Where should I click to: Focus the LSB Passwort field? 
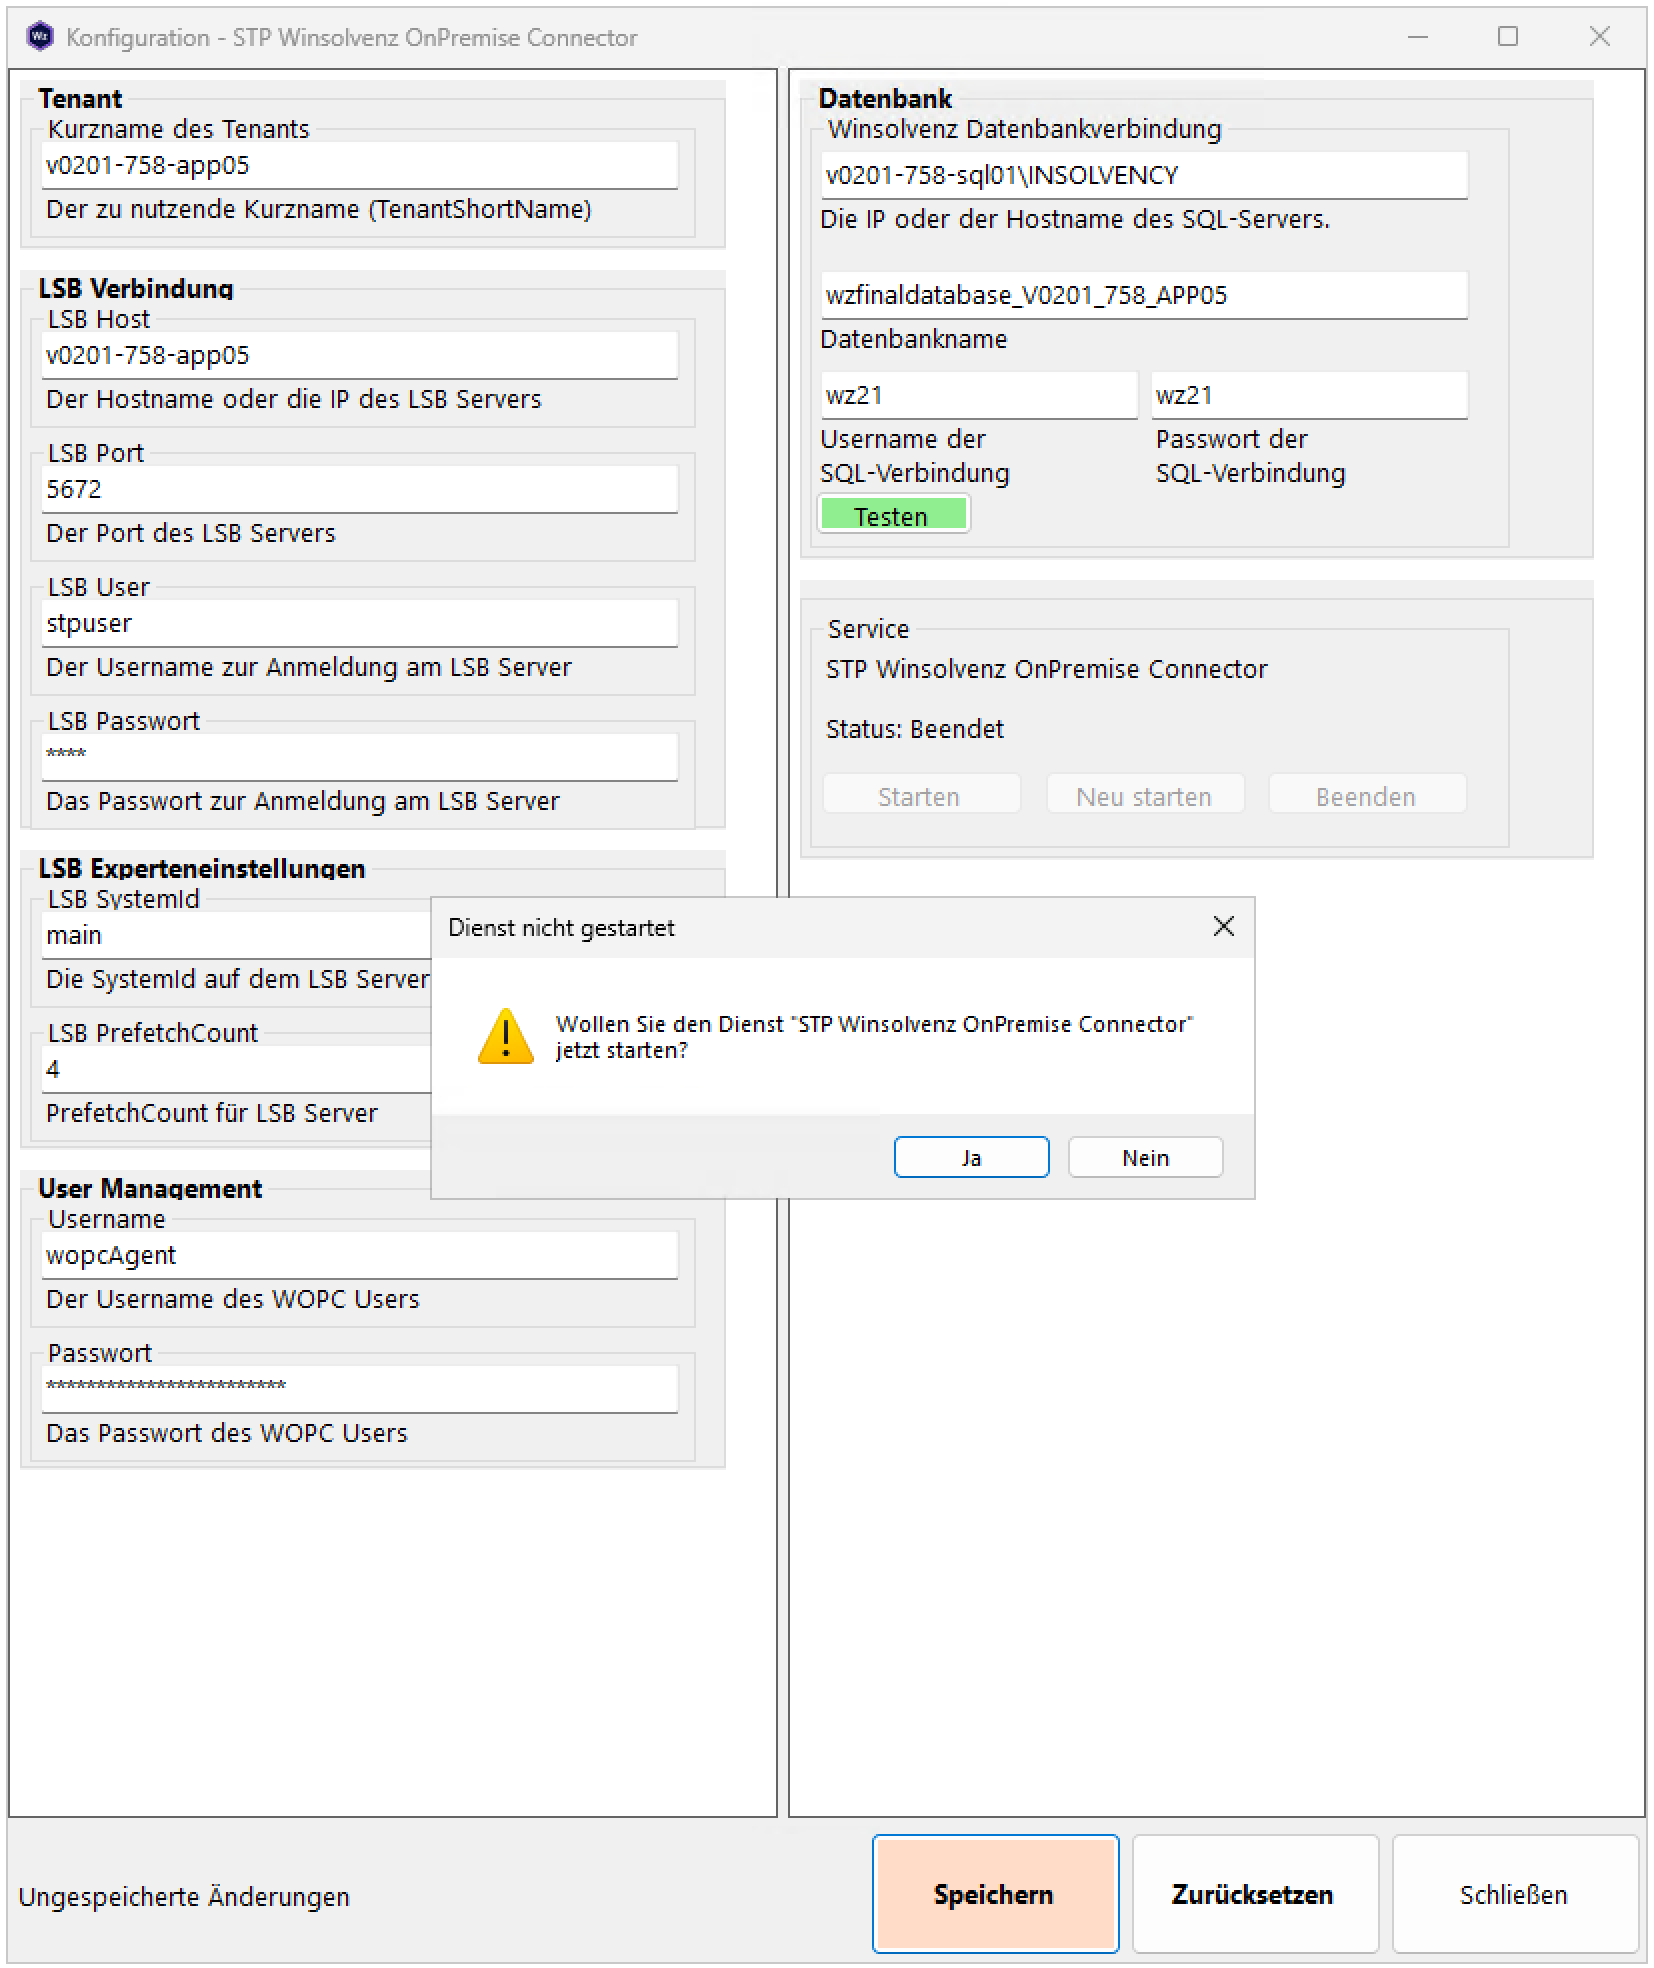(x=359, y=758)
